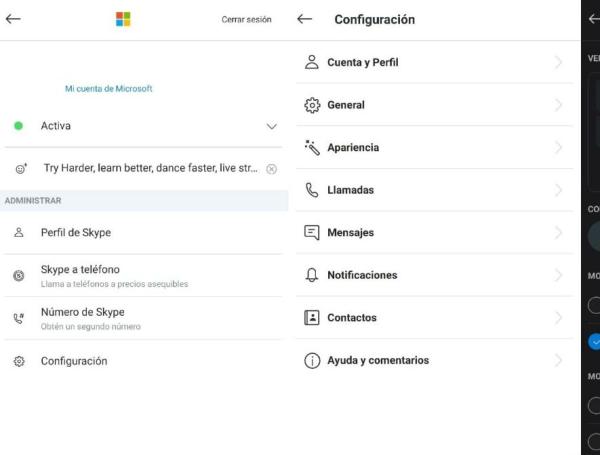The width and height of the screenshot is (600, 455).
Task: Click the Llamadas phone icon
Action: click(312, 190)
